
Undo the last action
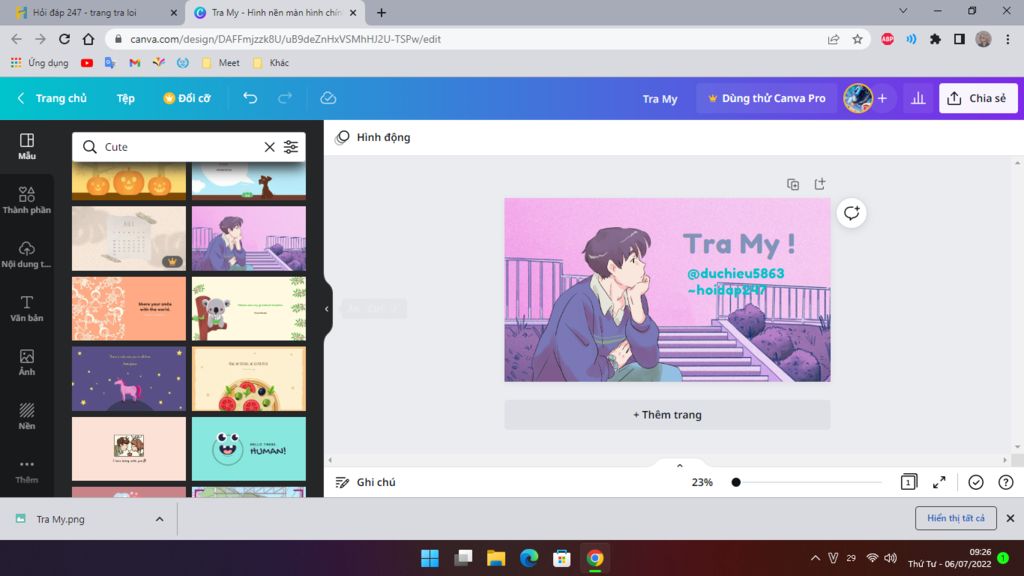click(250, 98)
